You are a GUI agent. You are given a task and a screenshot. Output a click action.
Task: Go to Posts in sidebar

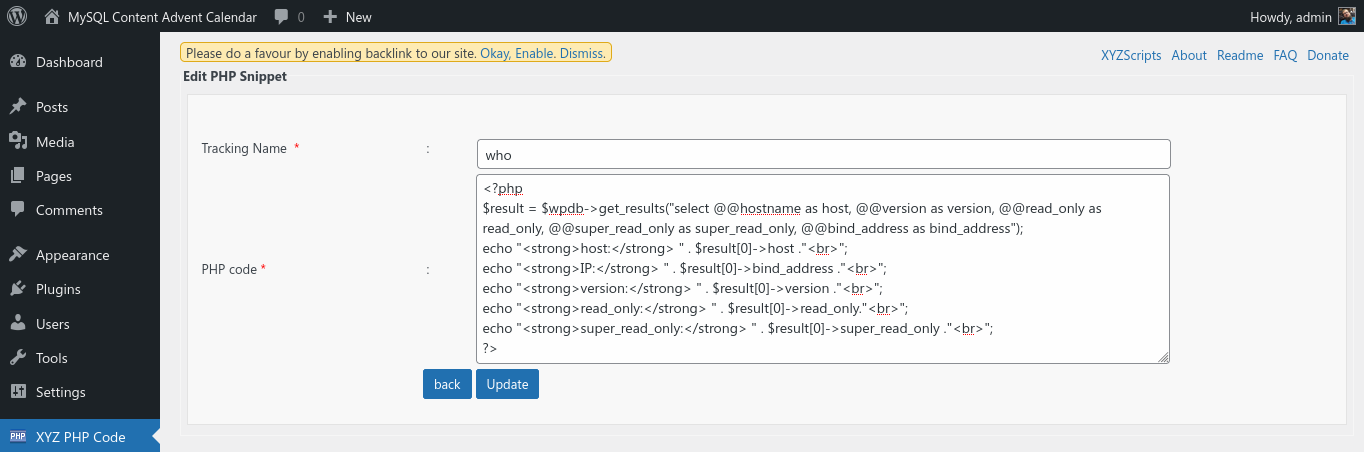point(52,107)
